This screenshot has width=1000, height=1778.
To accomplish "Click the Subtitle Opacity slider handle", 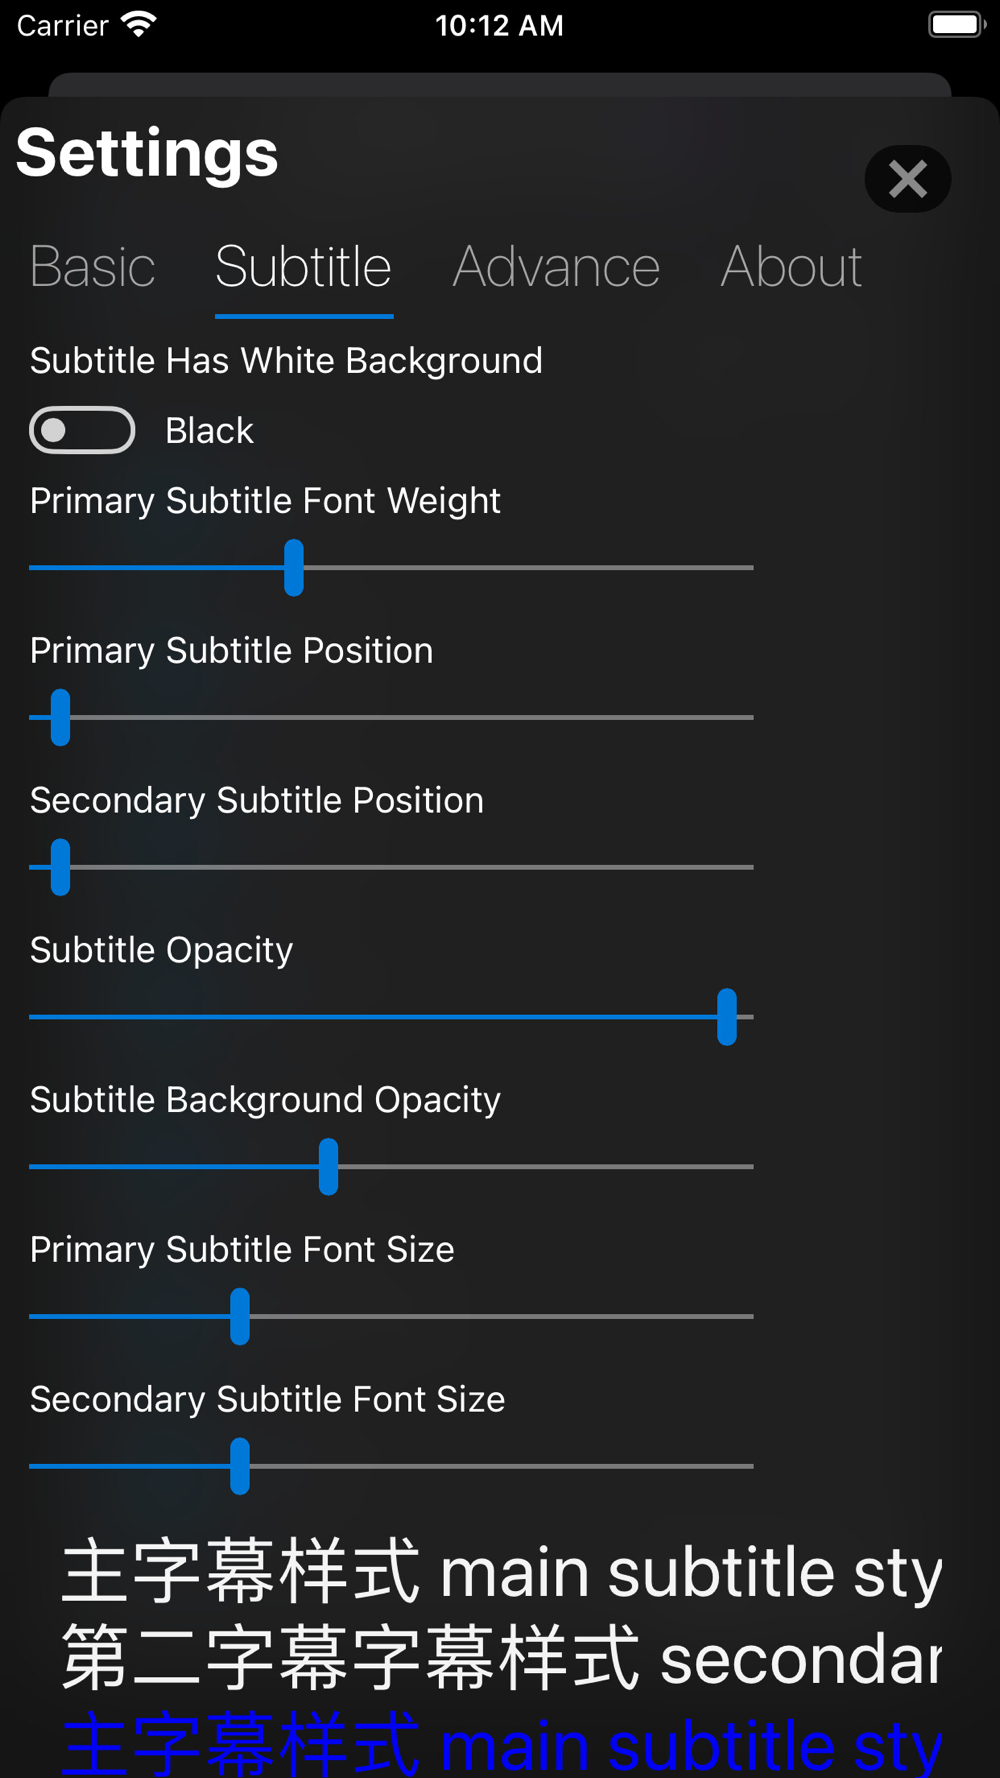I will 727,1017.
